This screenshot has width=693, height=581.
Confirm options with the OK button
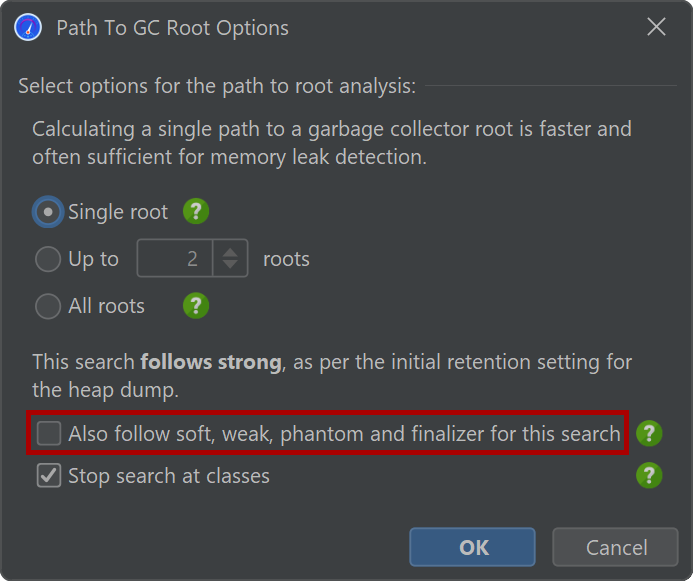[x=472, y=547]
